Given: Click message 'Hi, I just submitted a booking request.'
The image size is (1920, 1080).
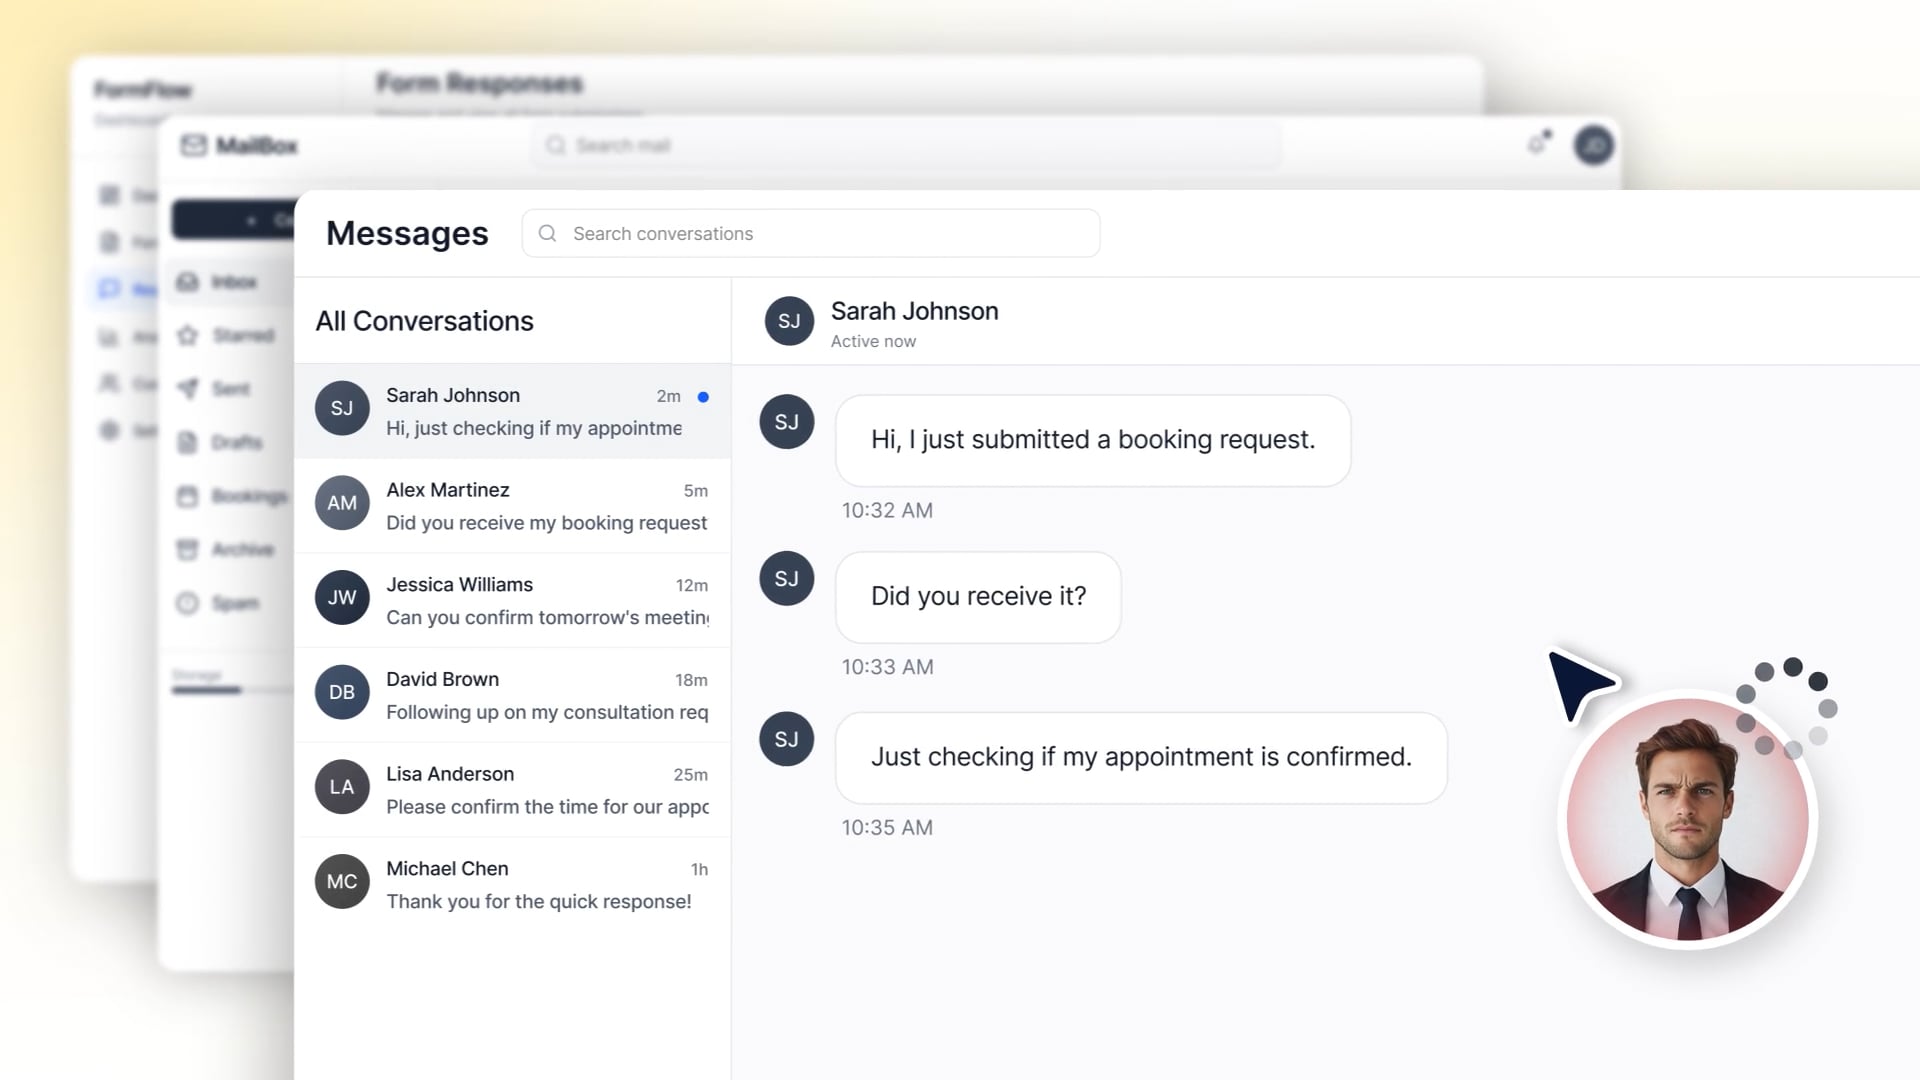Looking at the screenshot, I should pyautogui.click(x=1093, y=440).
